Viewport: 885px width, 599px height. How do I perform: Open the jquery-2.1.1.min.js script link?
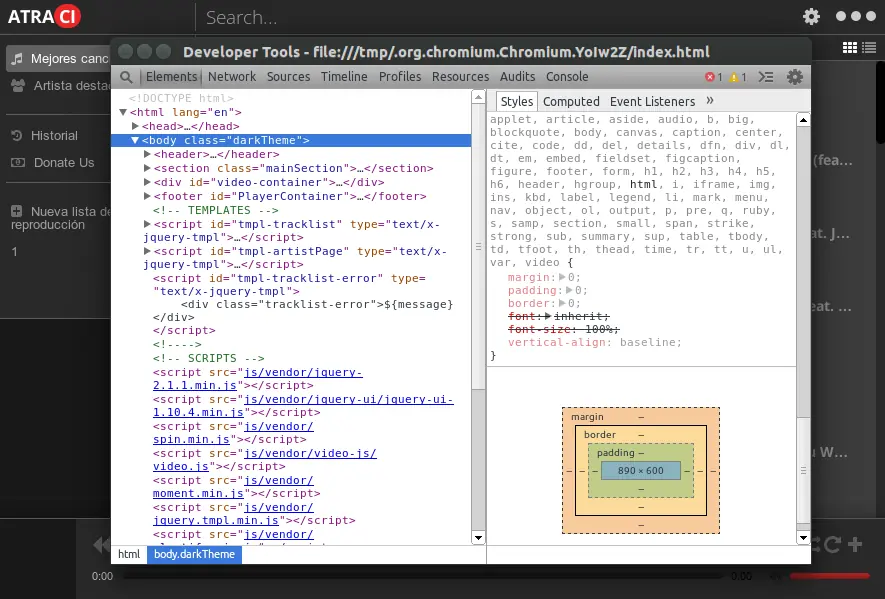(x=257, y=379)
